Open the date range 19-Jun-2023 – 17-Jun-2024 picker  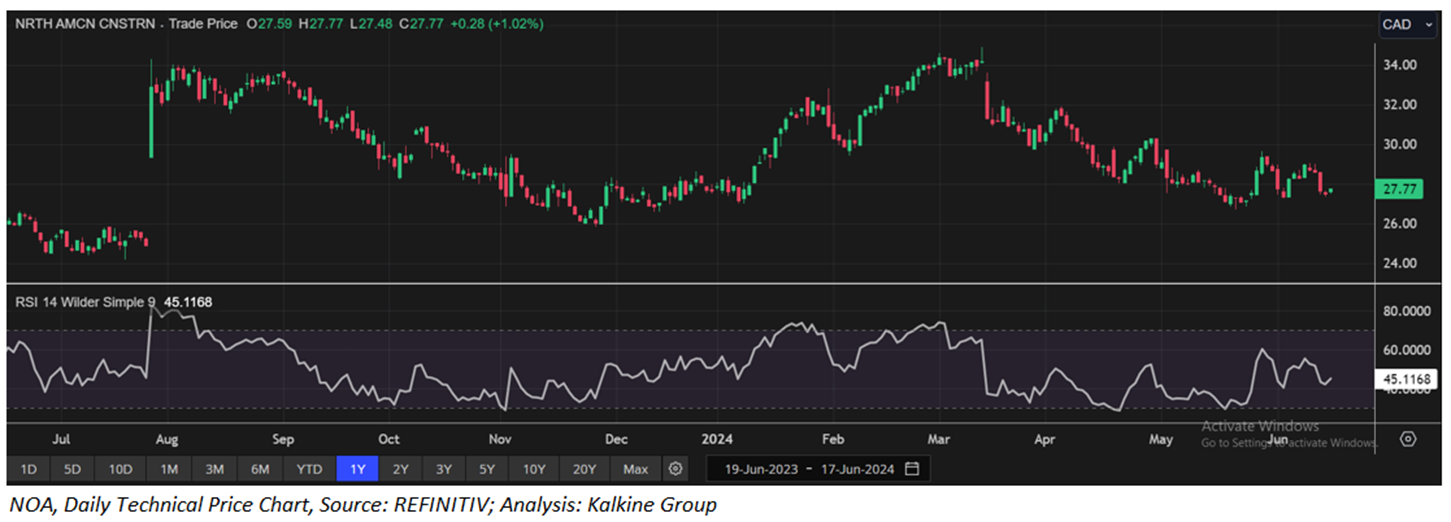tap(818, 468)
